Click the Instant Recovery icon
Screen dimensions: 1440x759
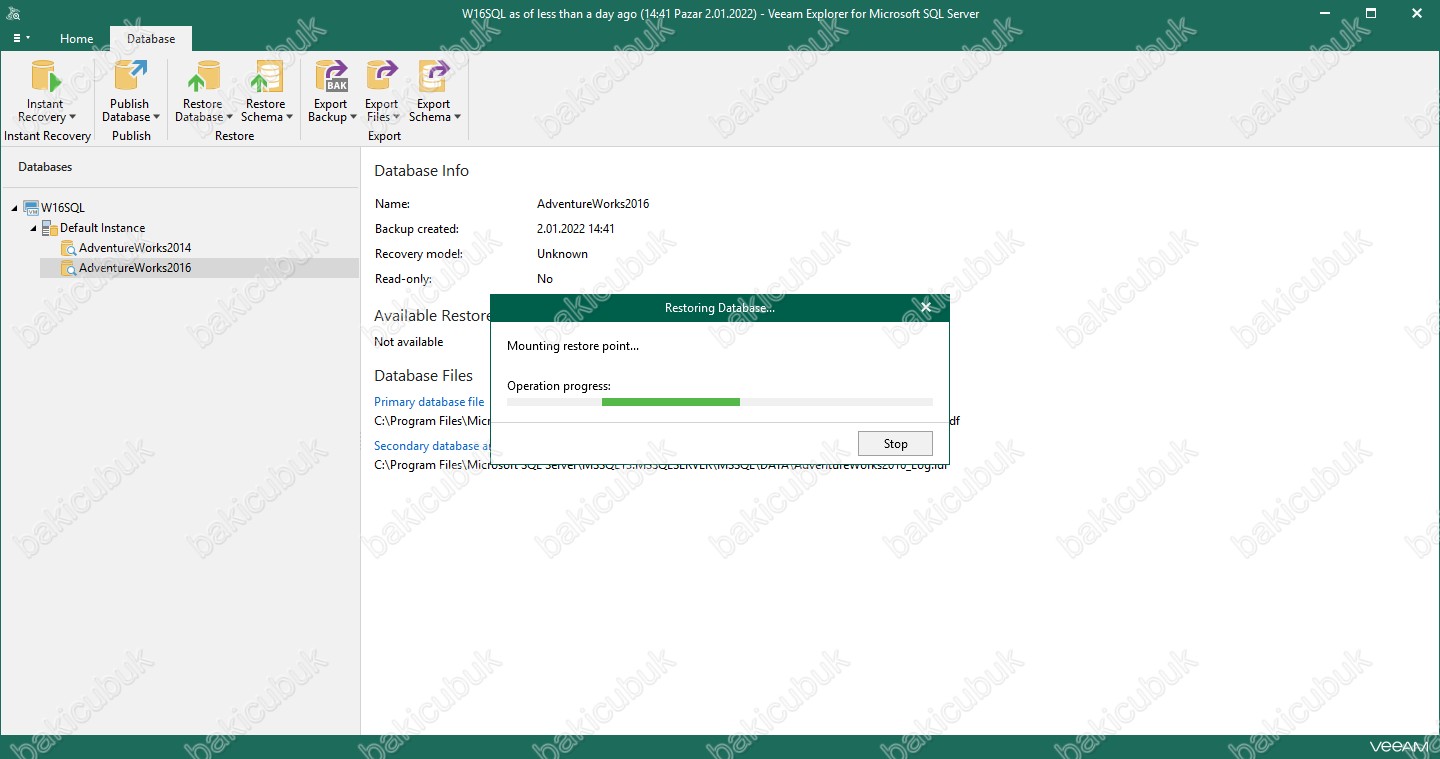[x=45, y=77]
